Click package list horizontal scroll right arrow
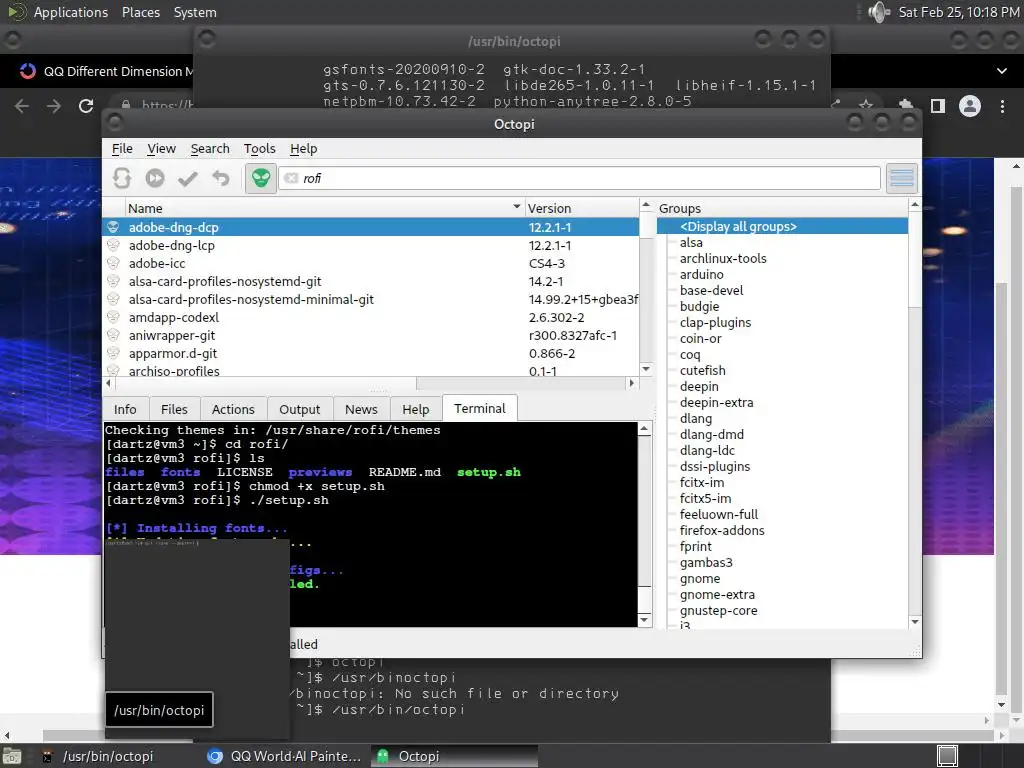This screenshot has width=1024, height=768. [x=631, y=383]
